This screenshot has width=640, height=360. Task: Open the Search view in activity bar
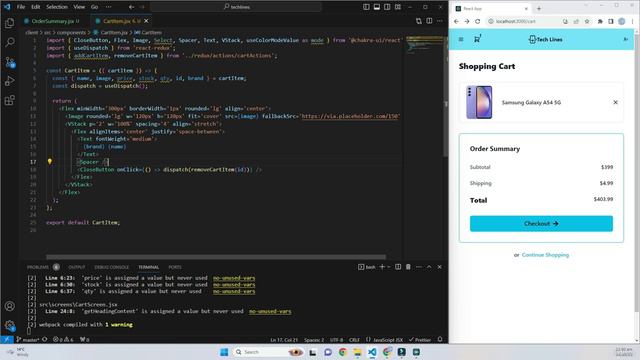click(x=9, y=42)
